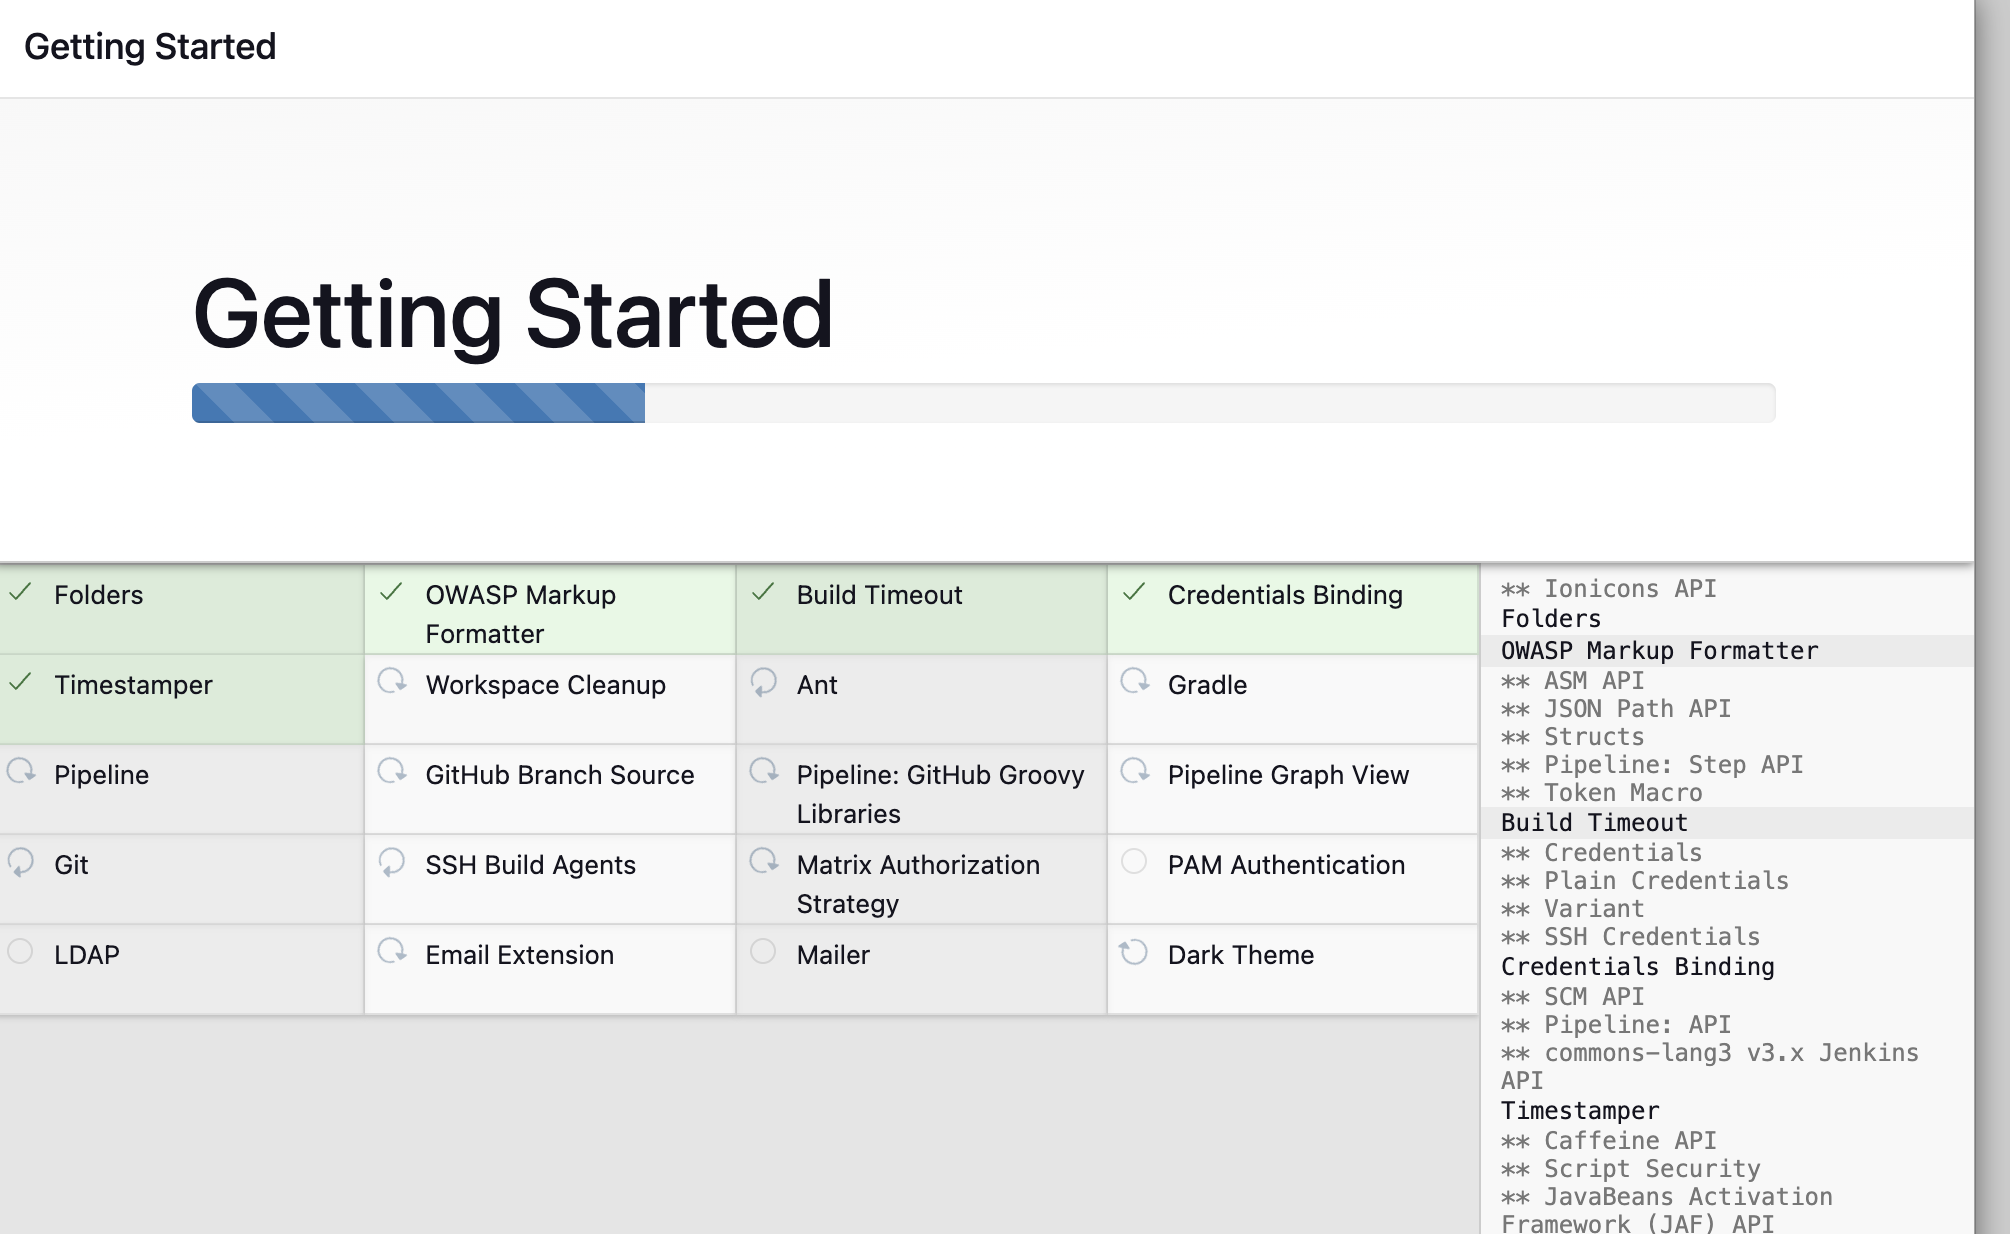Click the Pipeline plugin name
Viewport: 2010px width, 1234px height.
pyautogui.click(x=101, y=775)
